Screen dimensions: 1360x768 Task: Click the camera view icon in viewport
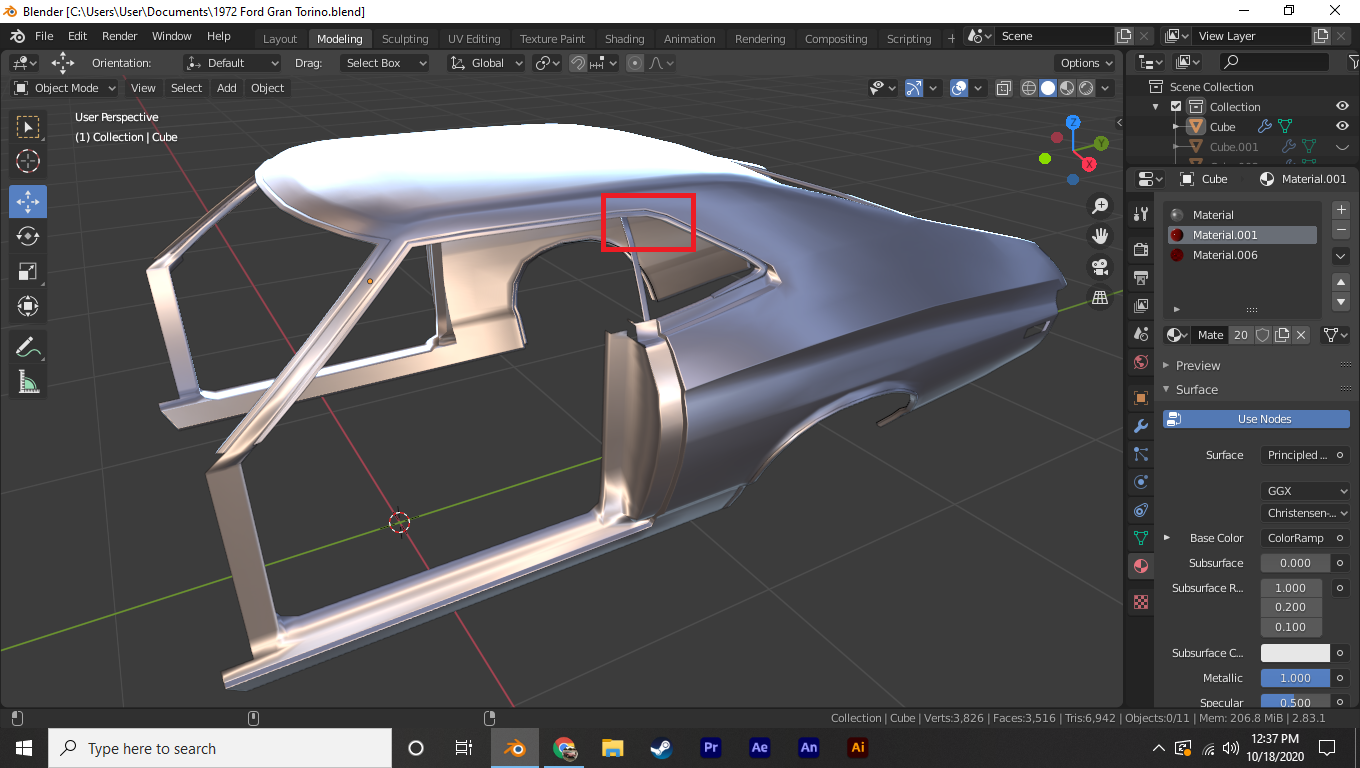pyautogui.click(x=1100, y=267)
